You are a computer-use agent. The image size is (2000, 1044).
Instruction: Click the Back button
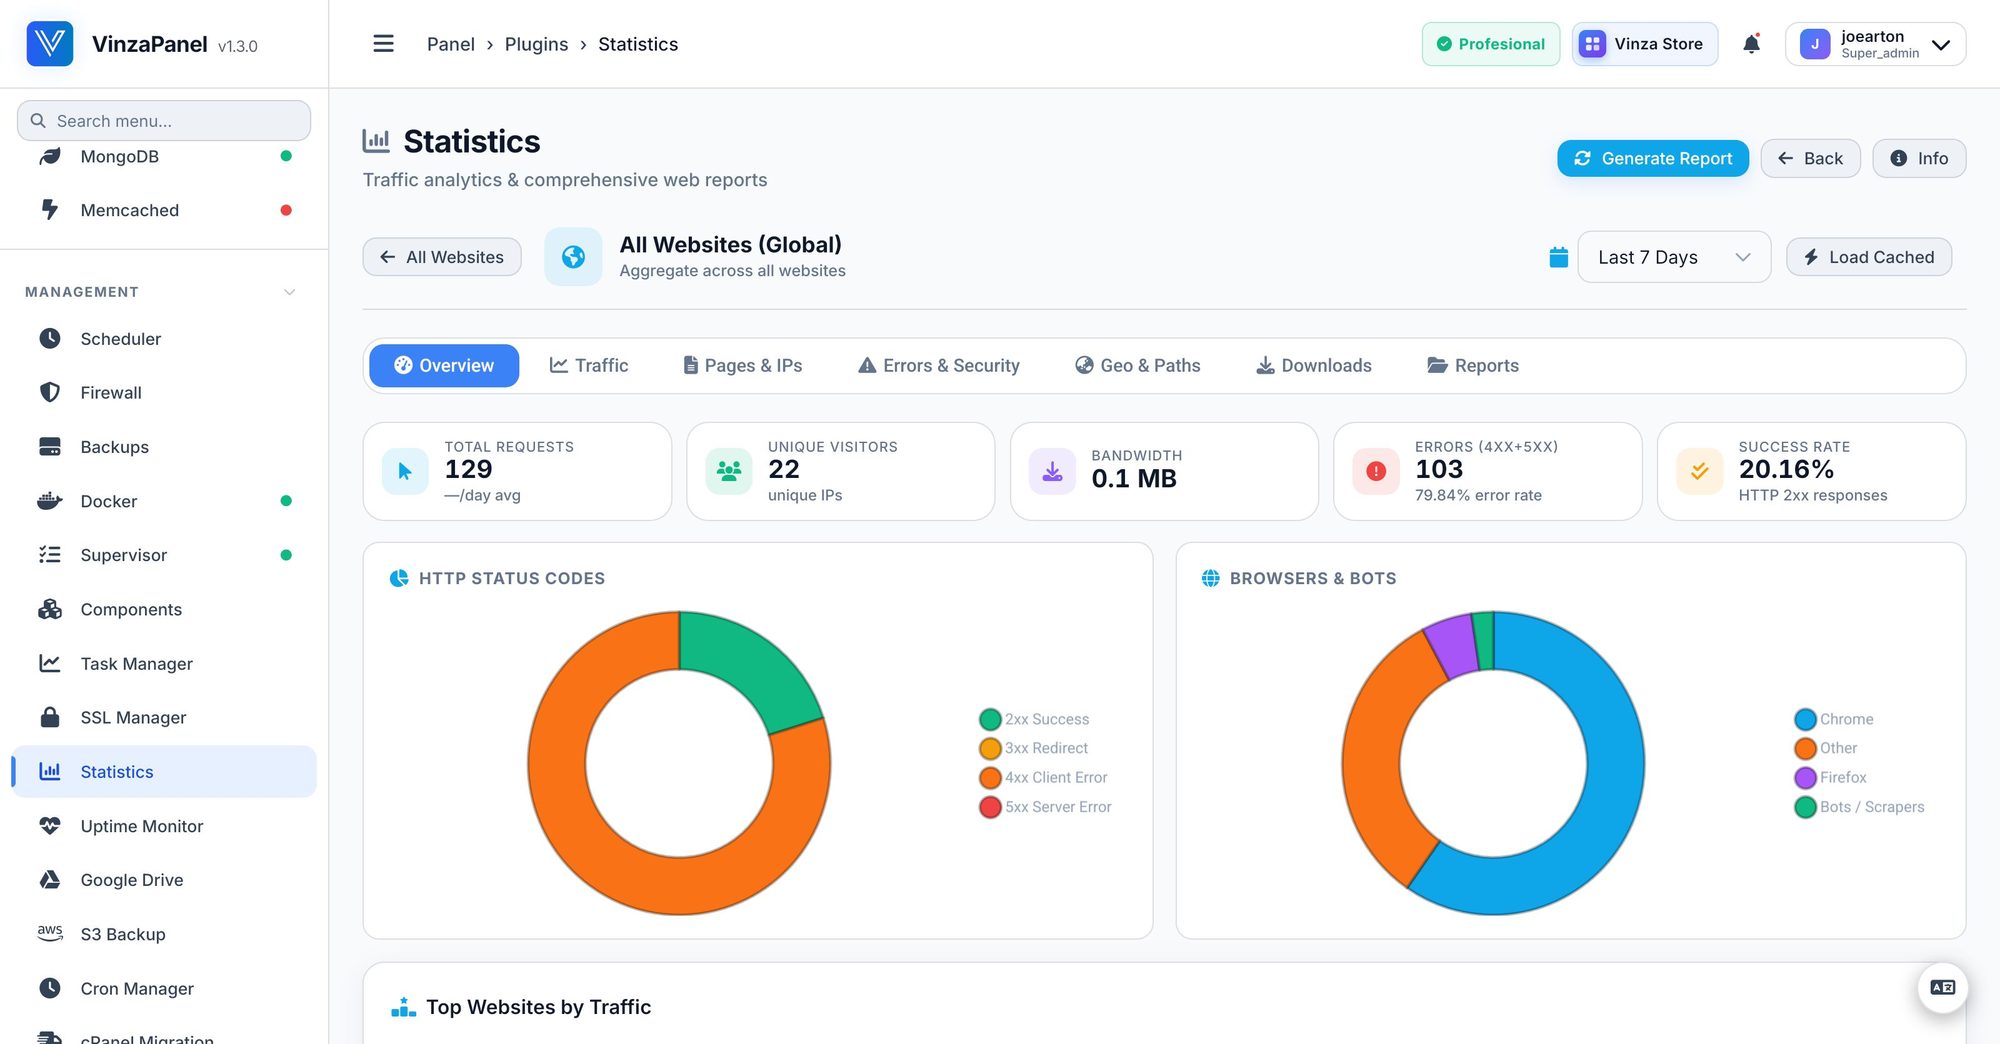[x=1810, y=158]
